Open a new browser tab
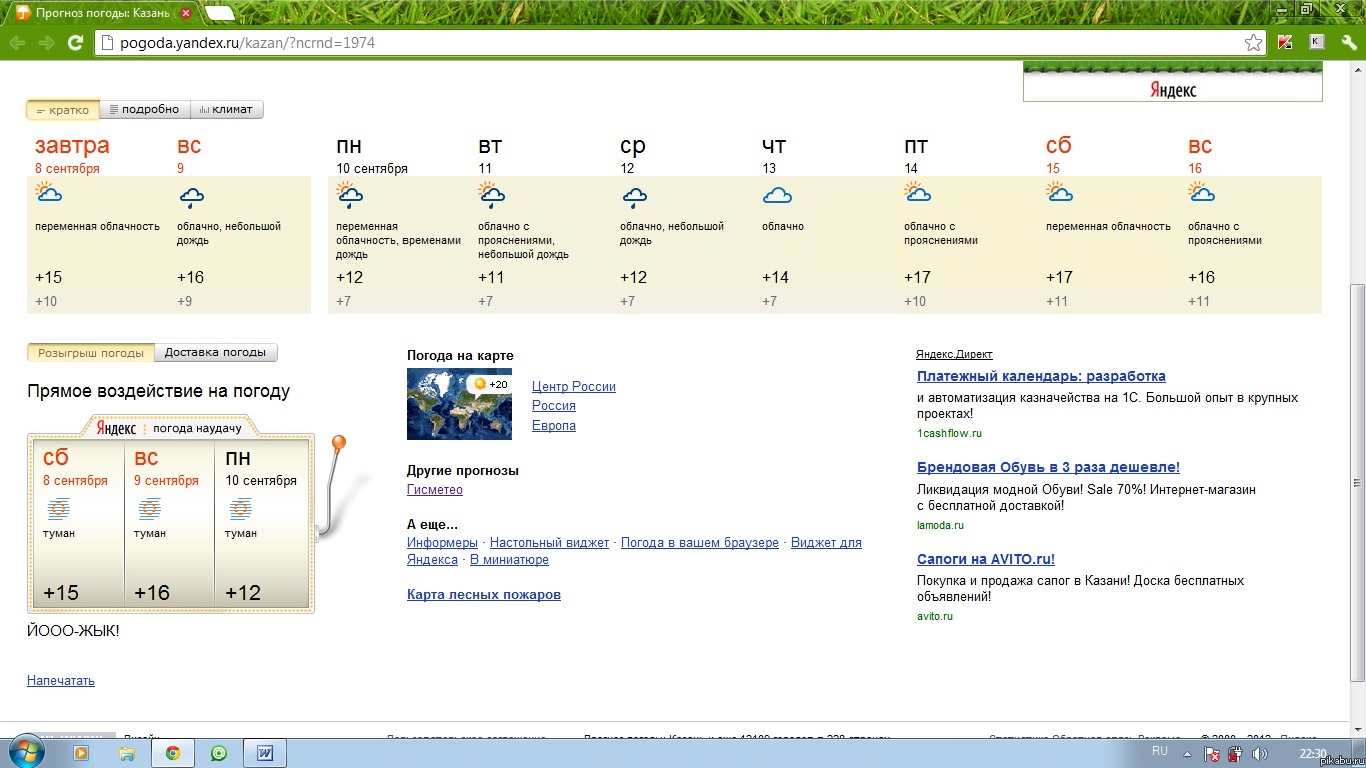 [x=220, y=13]
